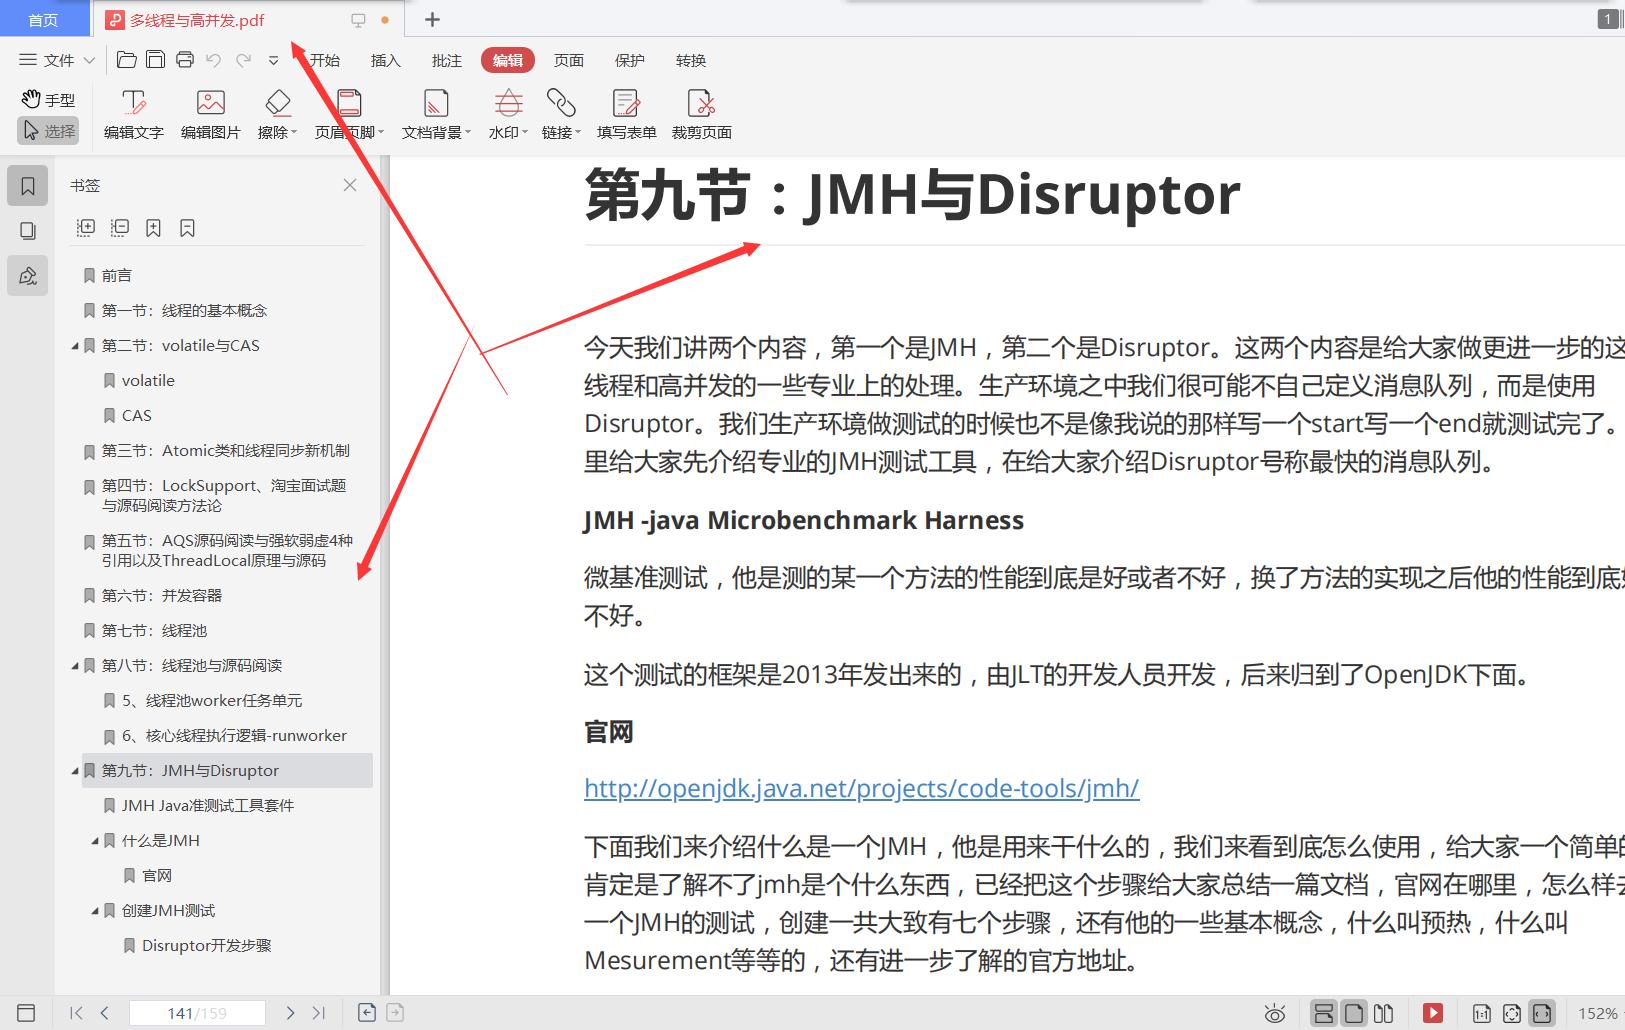1625x1030 pixels.
Task: Jump to bookmark Disruptor开发步骤
Action: point(206,946)
